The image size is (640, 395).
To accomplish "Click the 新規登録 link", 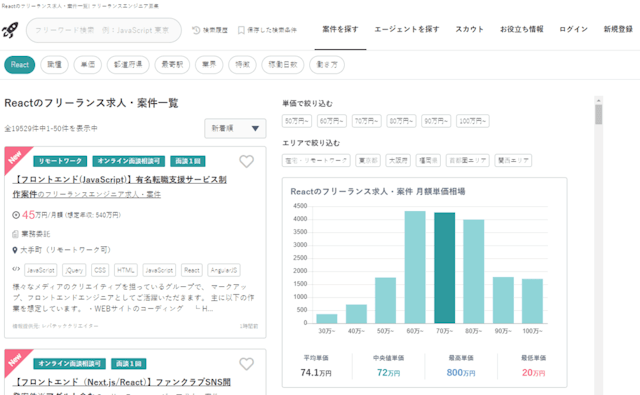I will coord(618,29).
